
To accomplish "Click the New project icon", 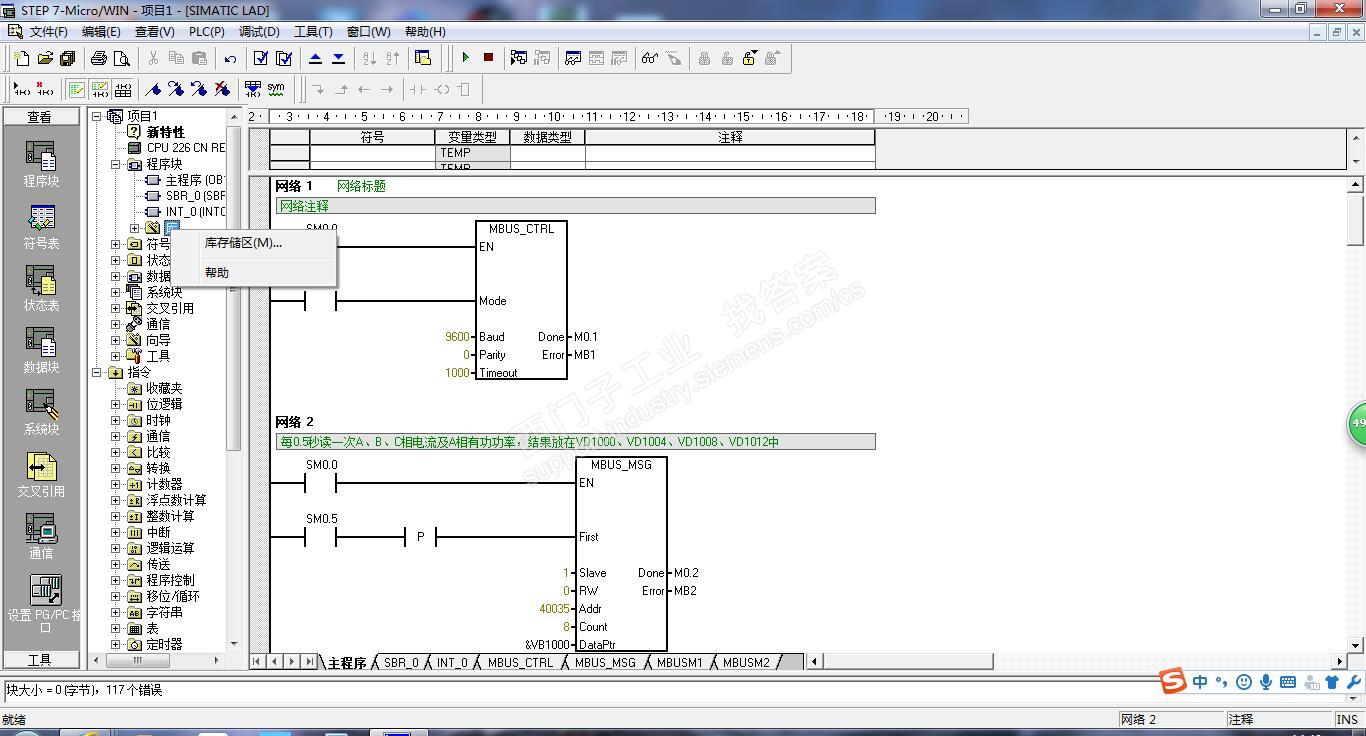I will point(21,58).
